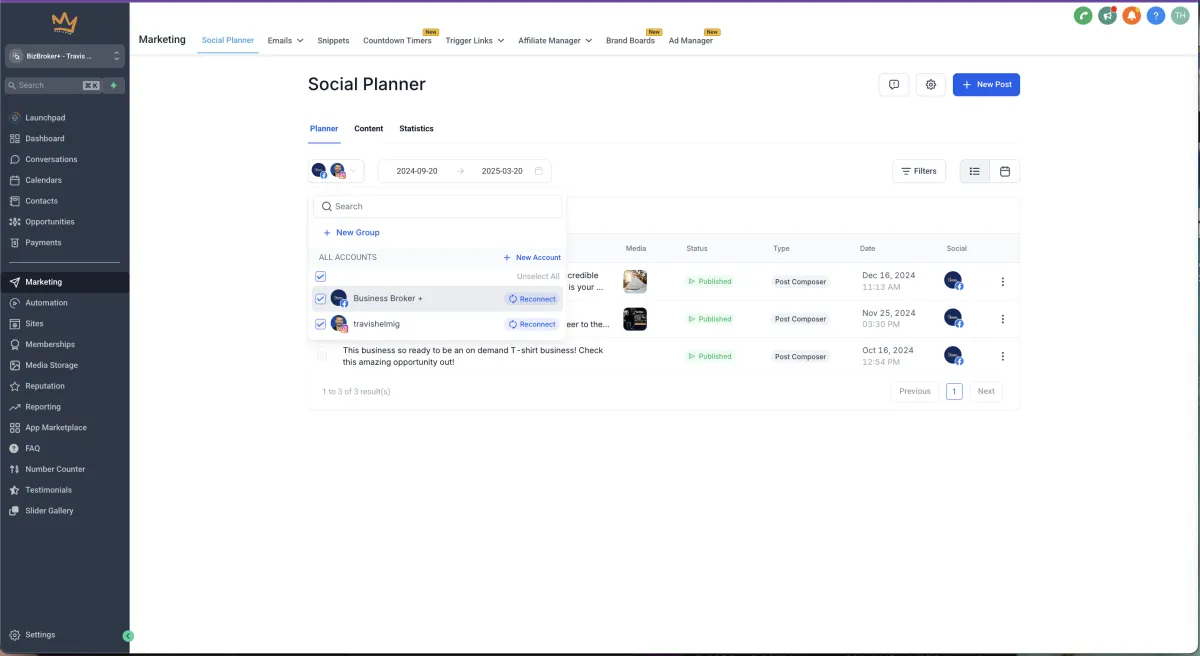Open the Filters button
Image resolution: width=1200 pixels, height=656 pixels.
919,171
